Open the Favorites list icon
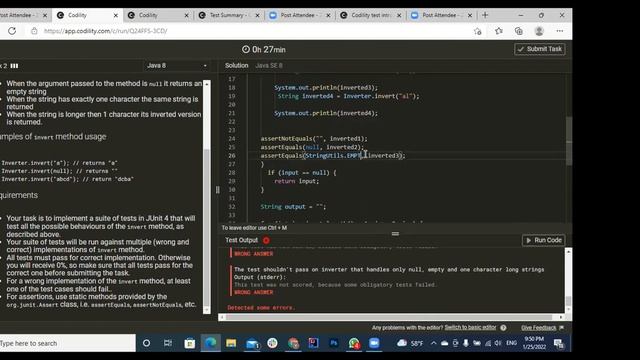This screenshot has height=360, width=640. (499, 31)
